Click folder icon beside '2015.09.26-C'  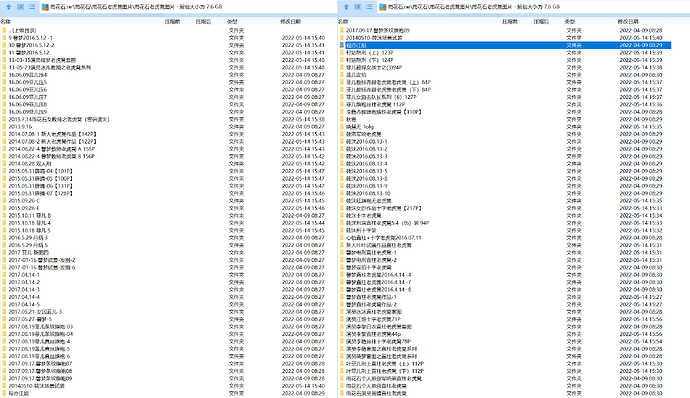(x=4, y=200)
